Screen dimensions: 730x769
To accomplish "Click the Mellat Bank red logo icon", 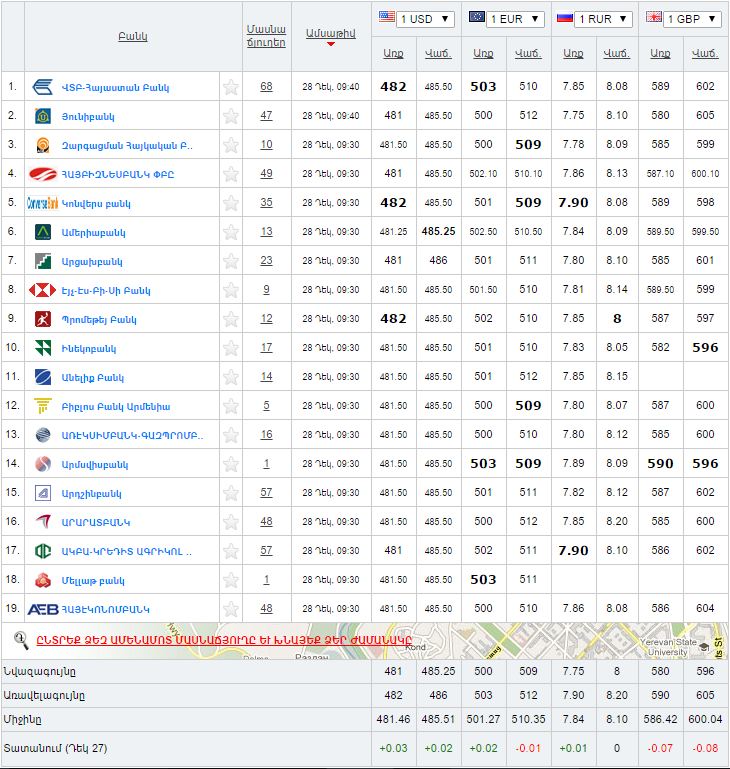I will pyautogui.click(x=43, y=580).
